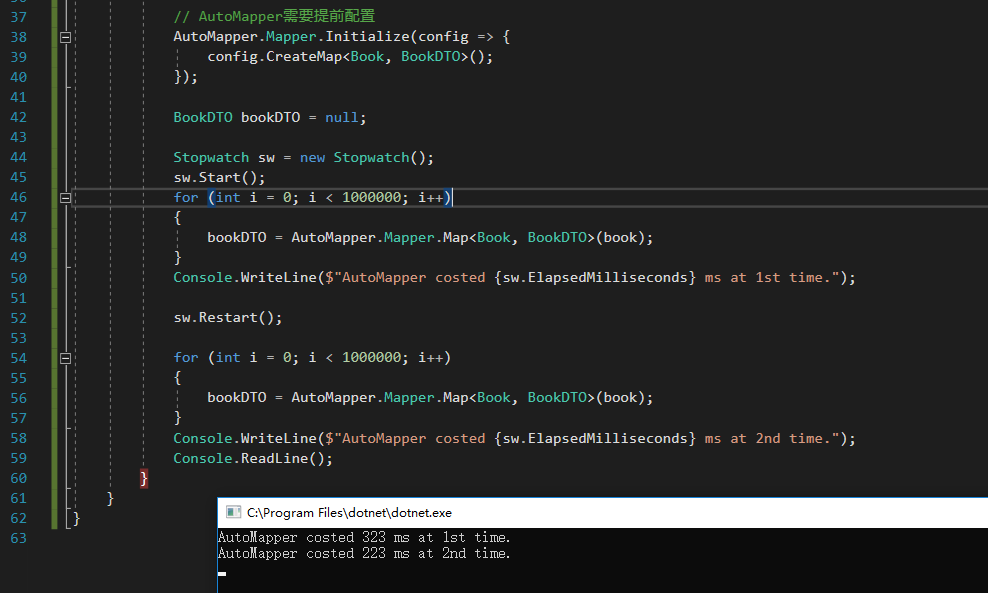Collapse the first for loop on line 46
The height and width of the screenshot is (593, 988).
(65, 198)
